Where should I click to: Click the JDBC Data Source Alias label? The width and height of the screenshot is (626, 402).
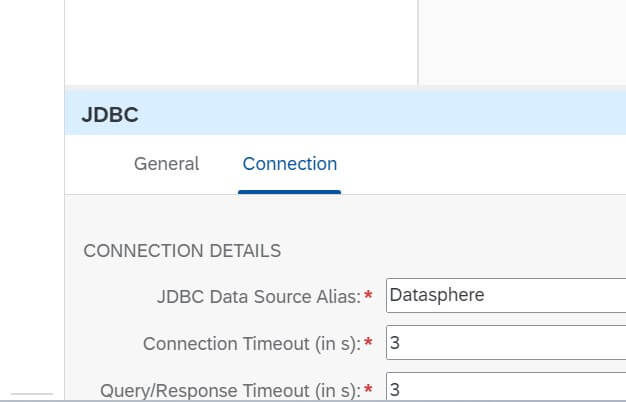tap(259, 297)
